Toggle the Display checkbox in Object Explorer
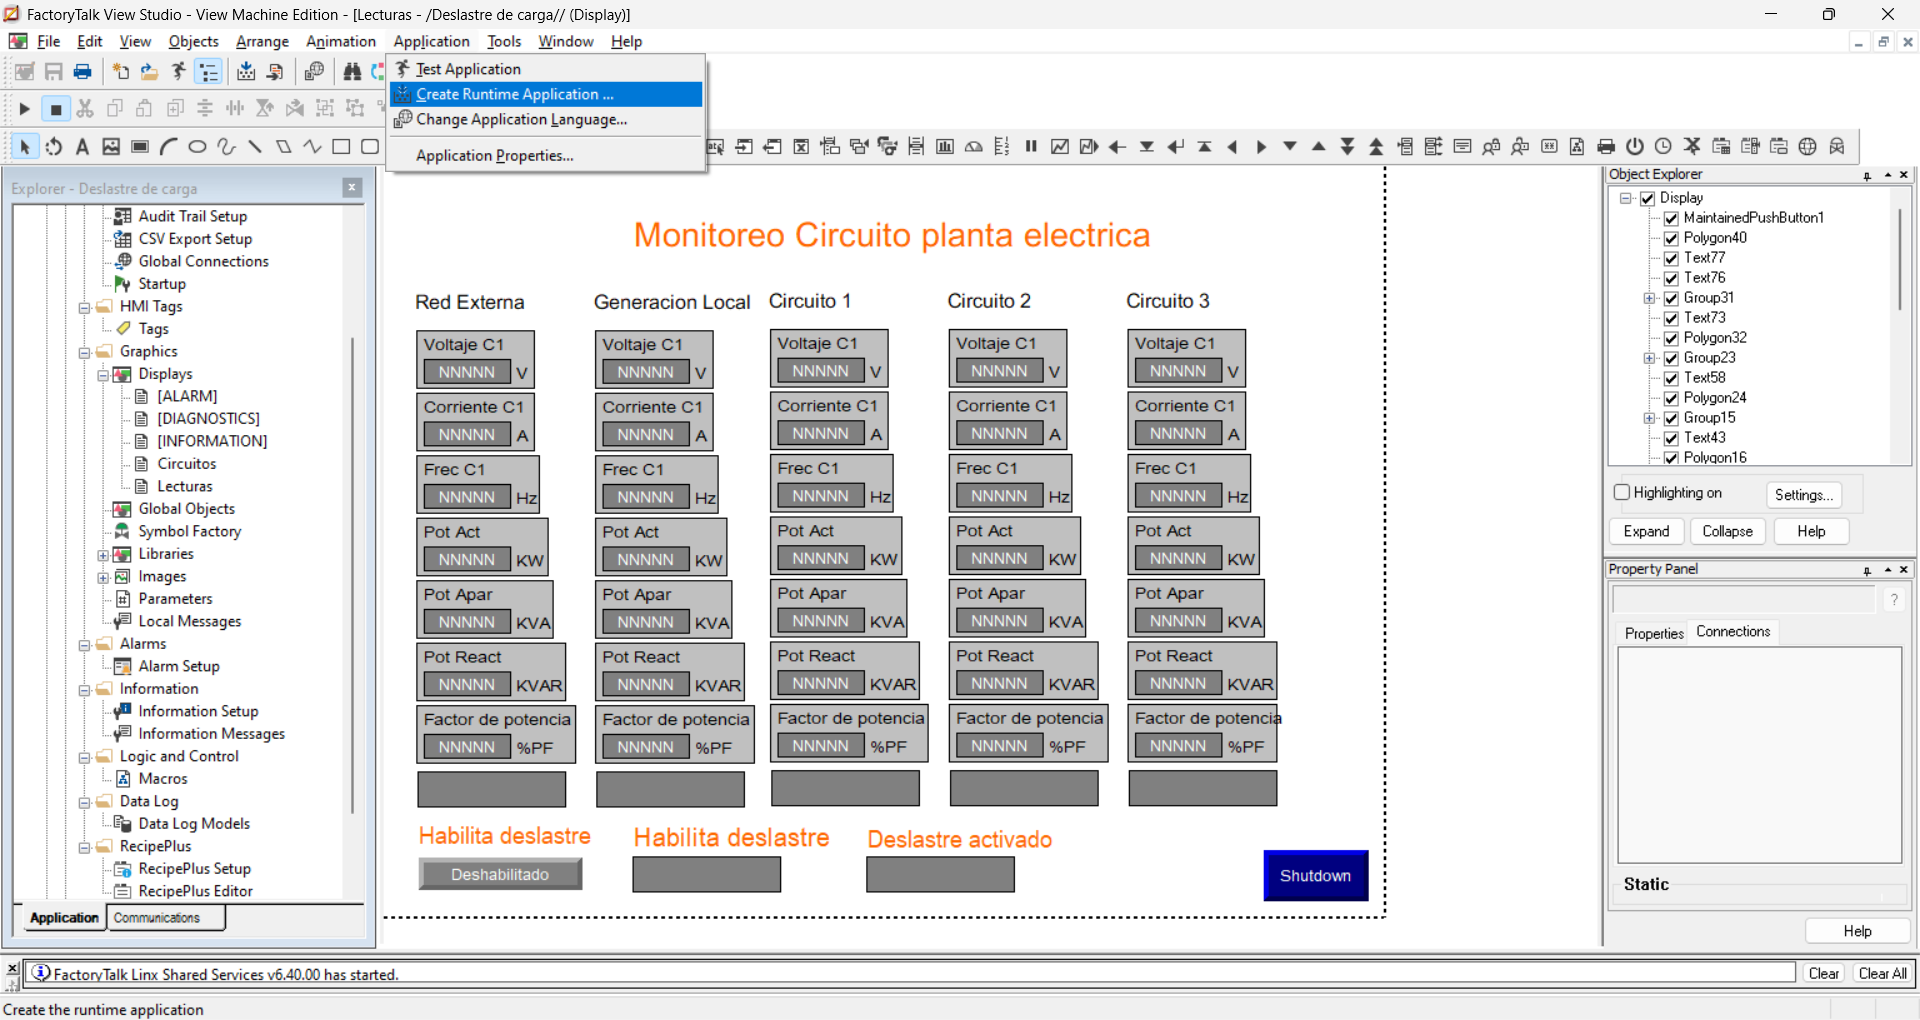The image size is (1920, 1020). point(1648,198)
